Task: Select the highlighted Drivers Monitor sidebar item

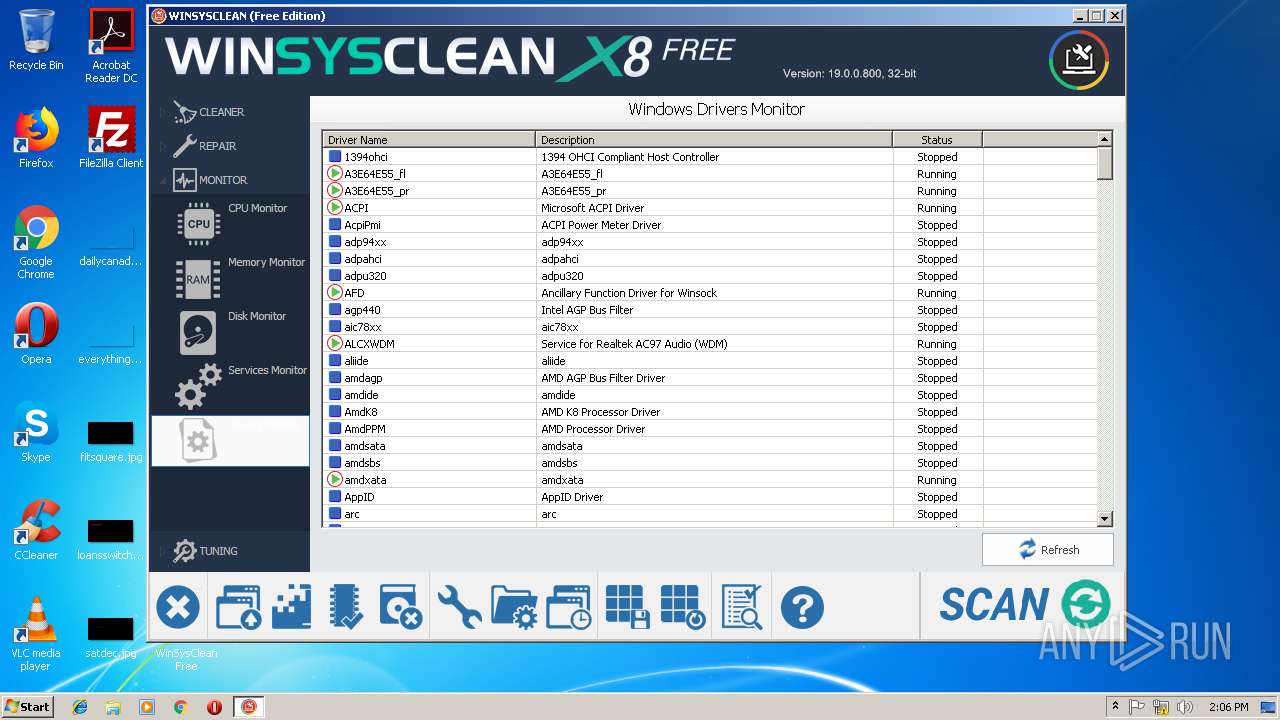Action: click(231, 440)
